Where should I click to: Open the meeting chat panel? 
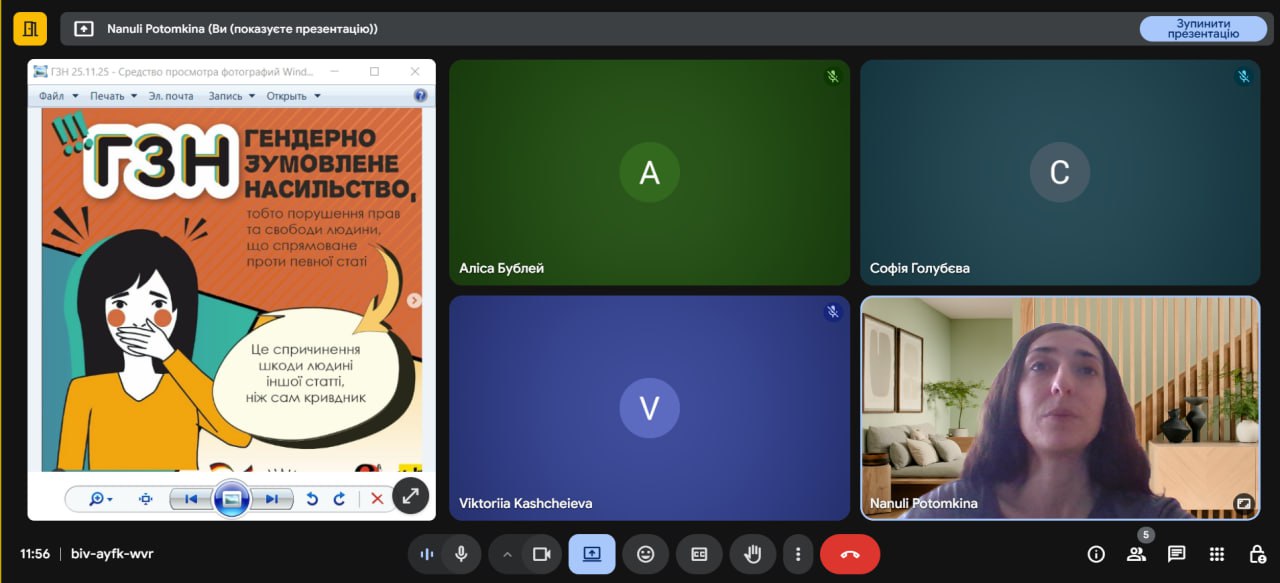click(1176, 554)
